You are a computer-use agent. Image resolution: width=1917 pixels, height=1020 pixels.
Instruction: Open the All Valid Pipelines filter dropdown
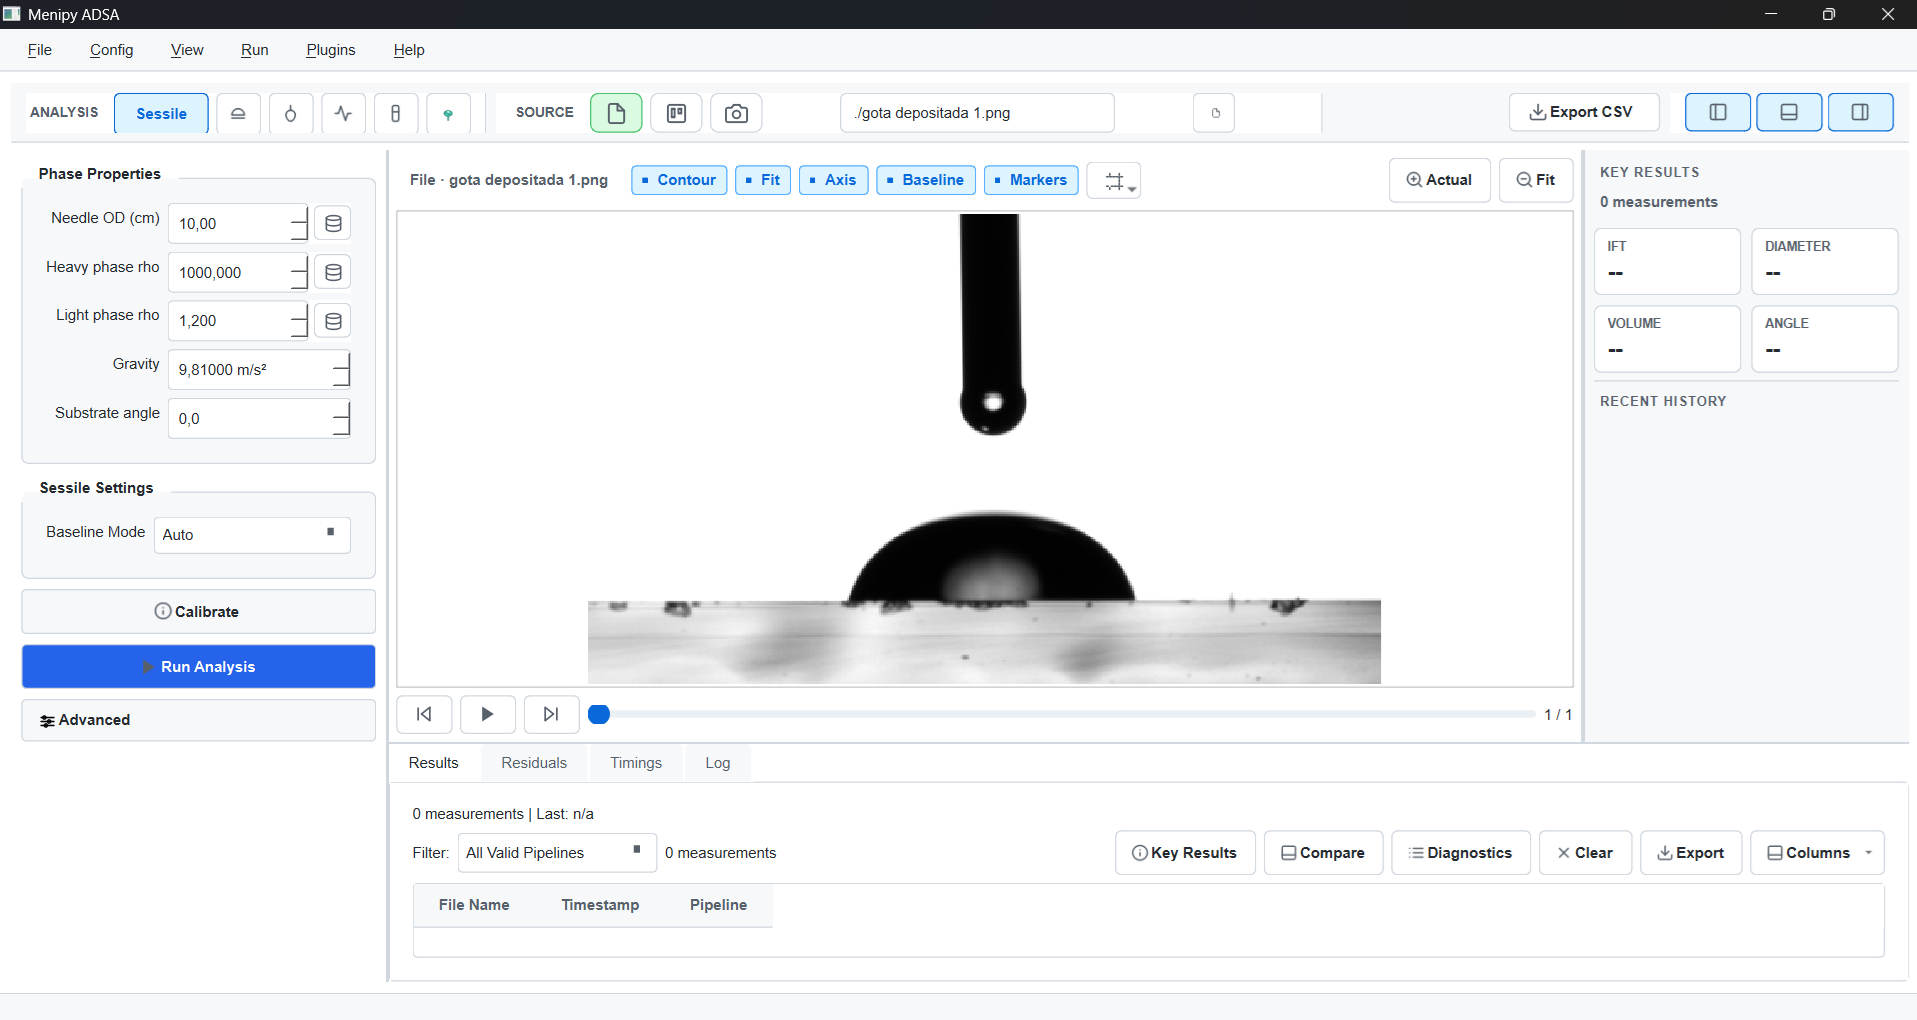pyautogui.click(x=557, y=853)
